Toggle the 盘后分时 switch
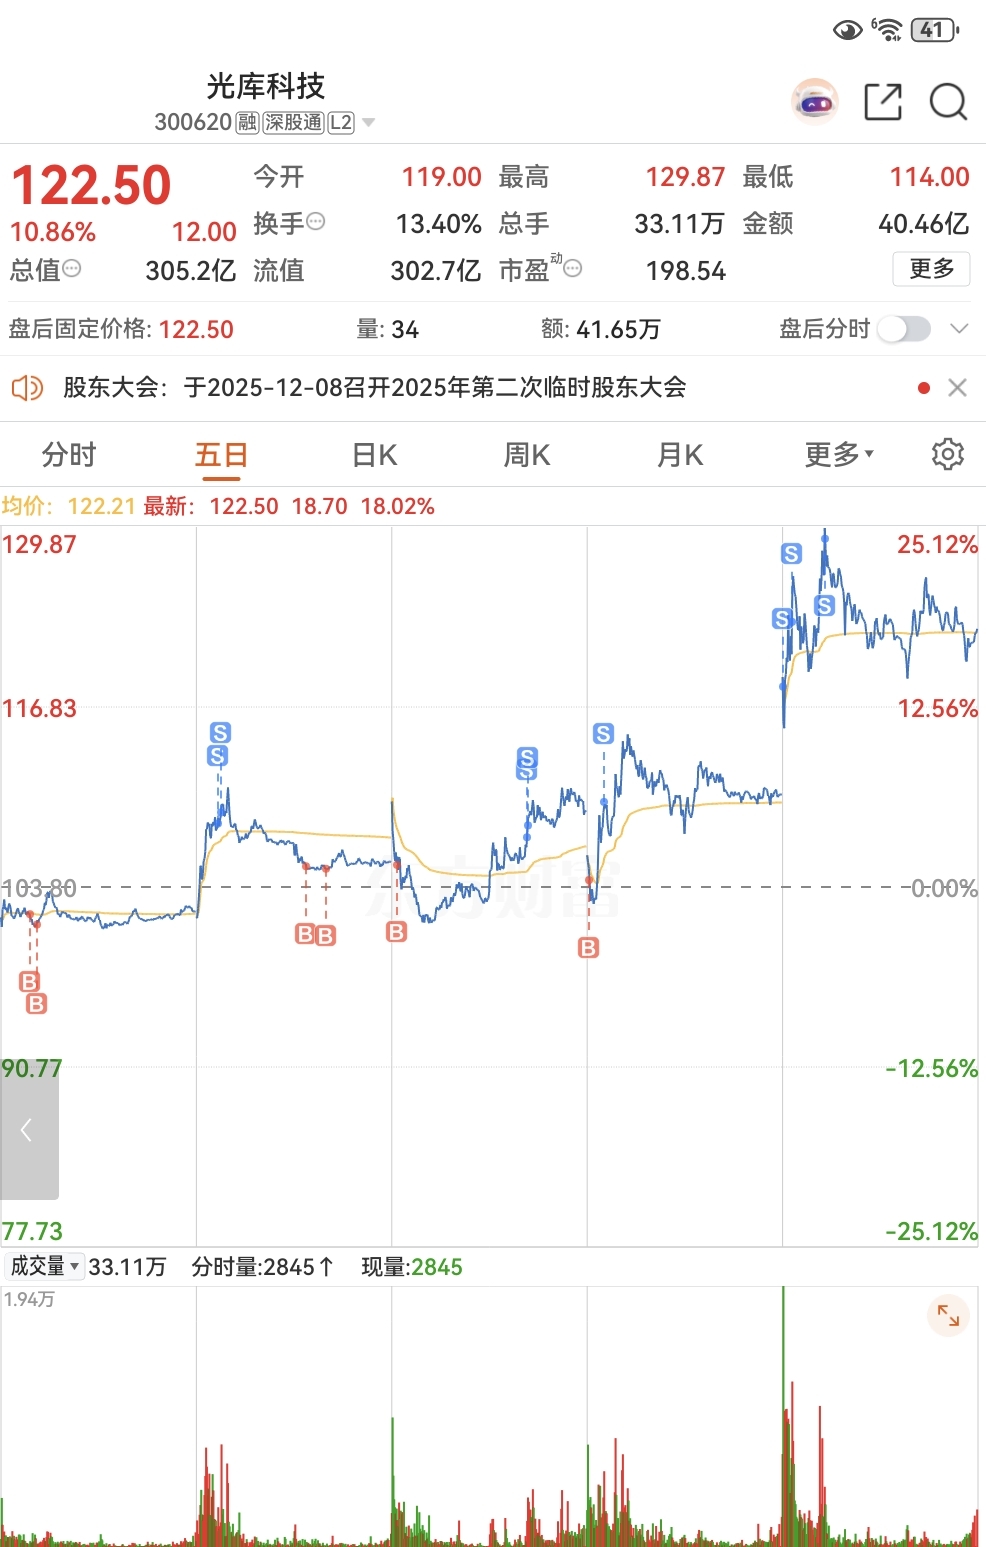The width and height of the screenshot is (986, 1547). click(x=904, y=329)
